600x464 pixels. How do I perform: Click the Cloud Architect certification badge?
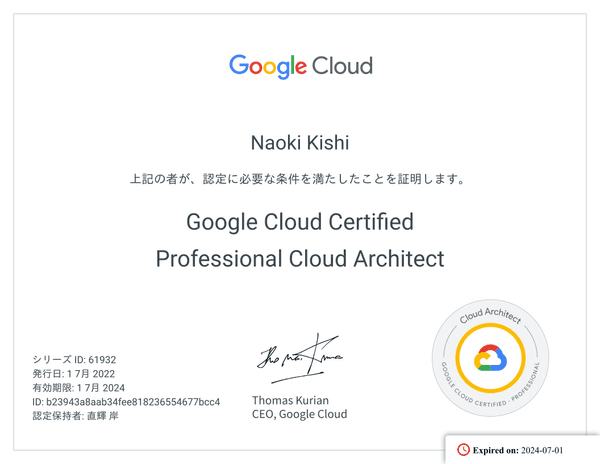[x=491, y=358]
